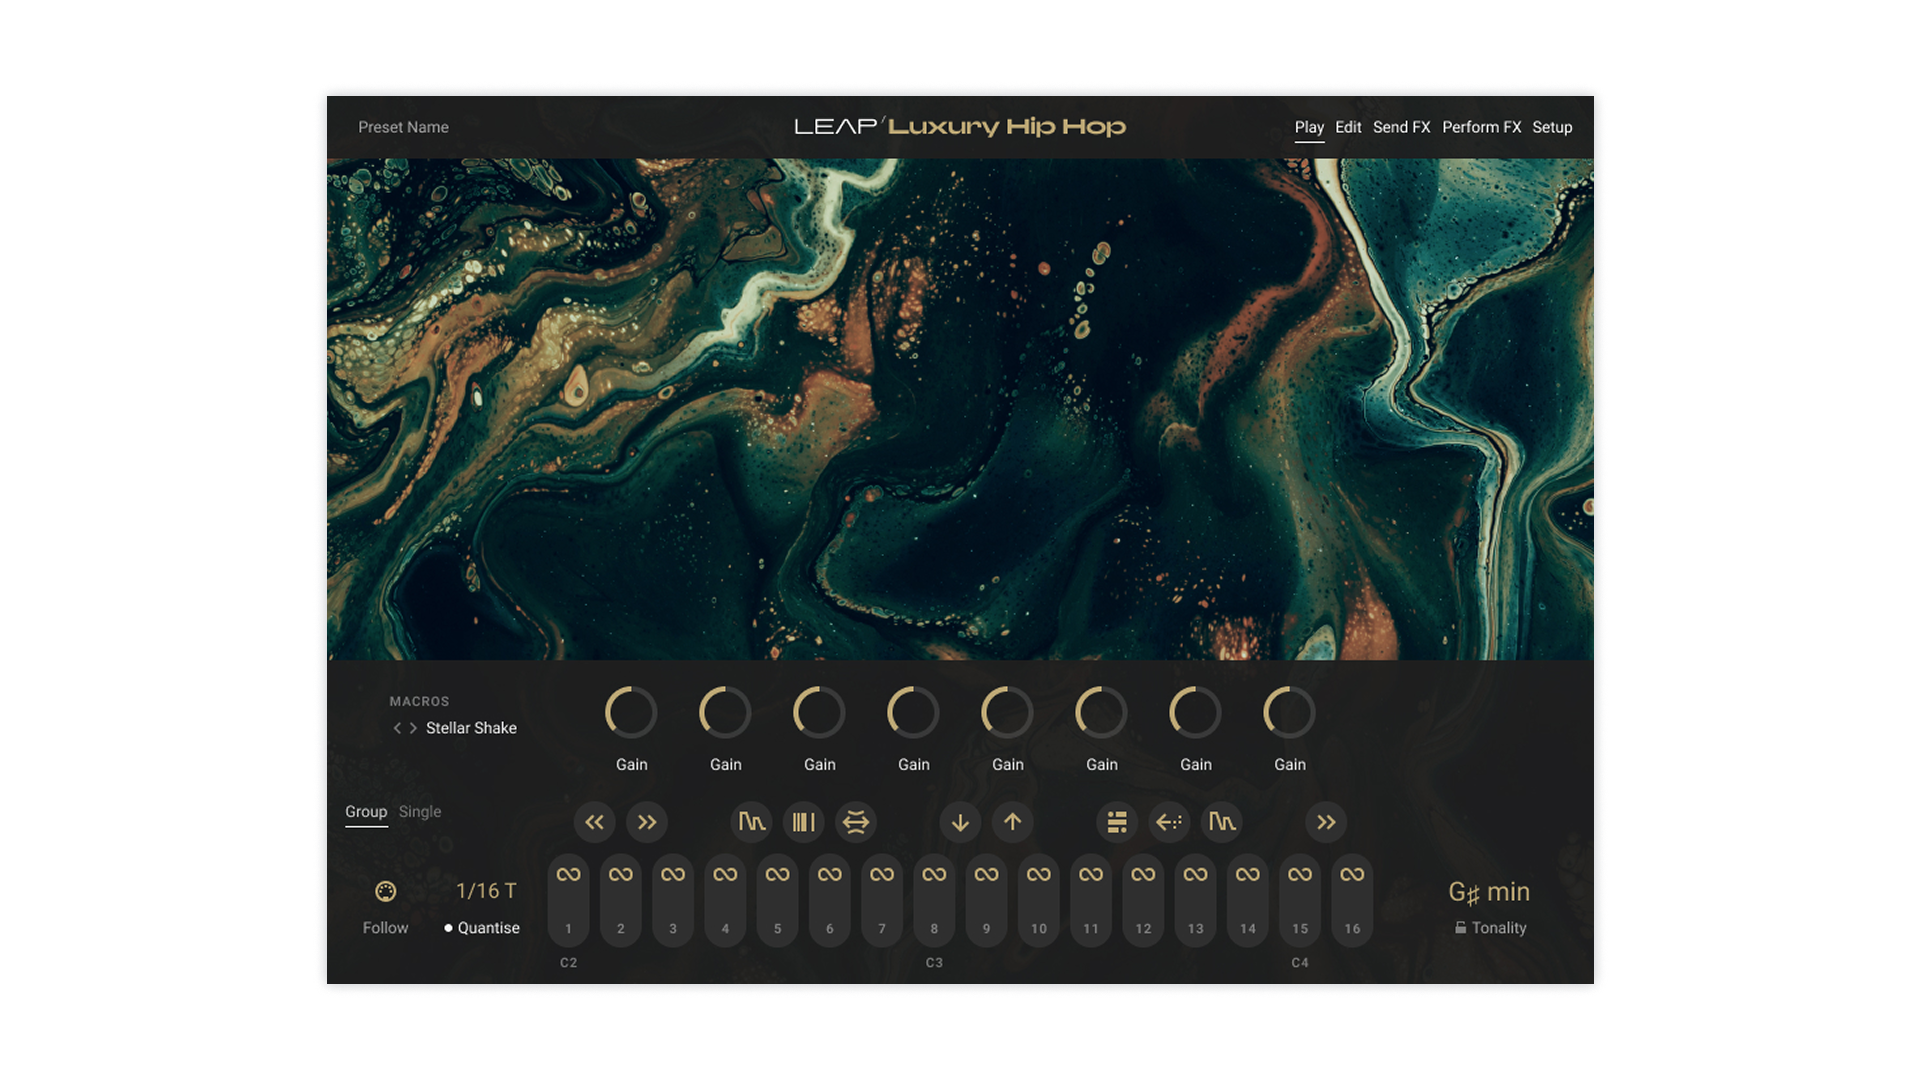This screenshot has height=1080, width=1920.
Task: Click the up arrow pitch key
Action: [x=1013, y=822]
